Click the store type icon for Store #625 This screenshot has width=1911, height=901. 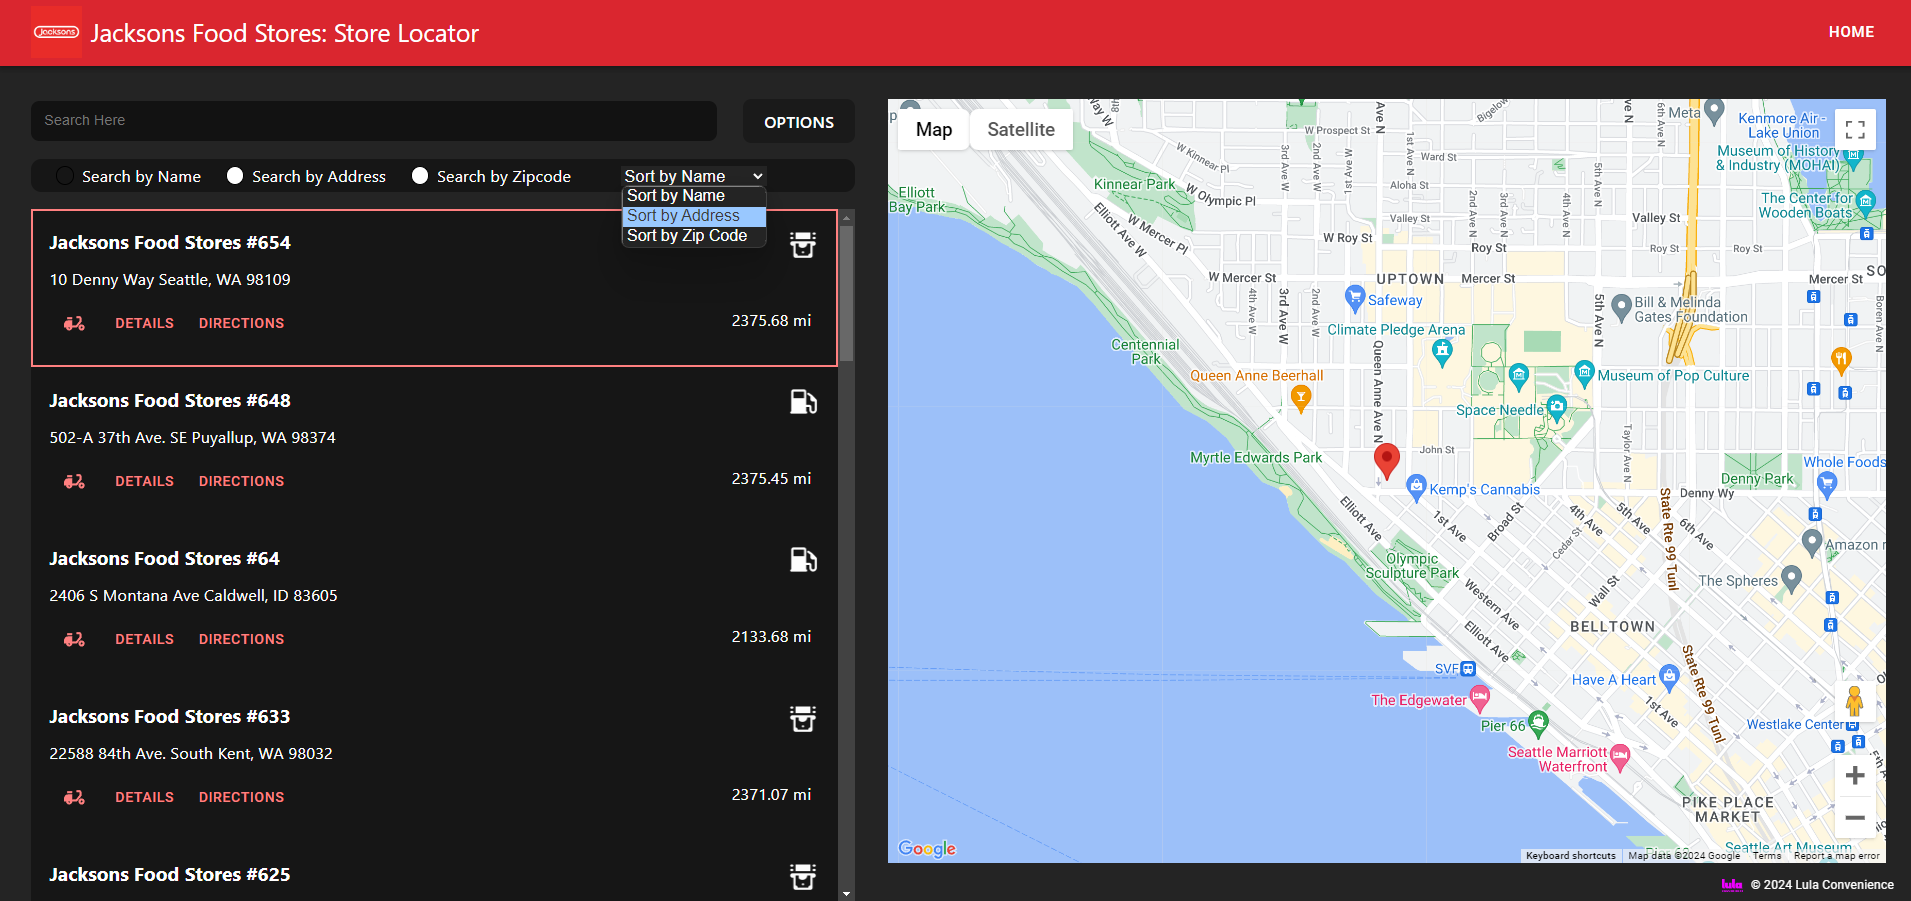[803, 876]
